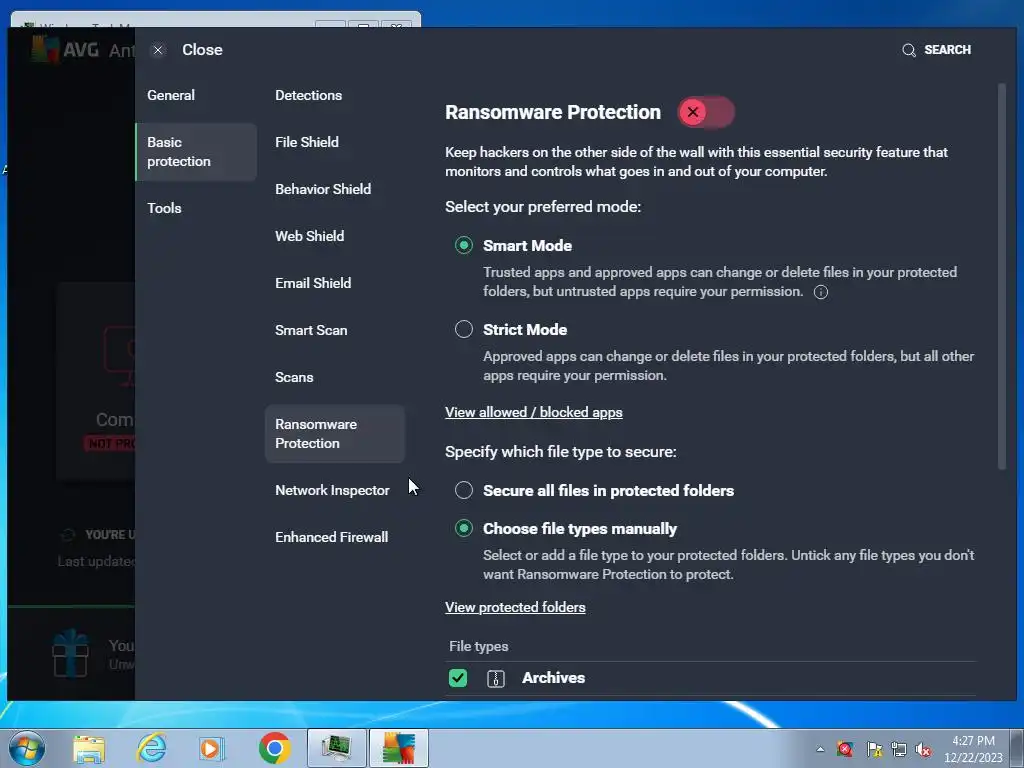Click the AVG tray icon
Screen dimensions: 1024x768
845,749
